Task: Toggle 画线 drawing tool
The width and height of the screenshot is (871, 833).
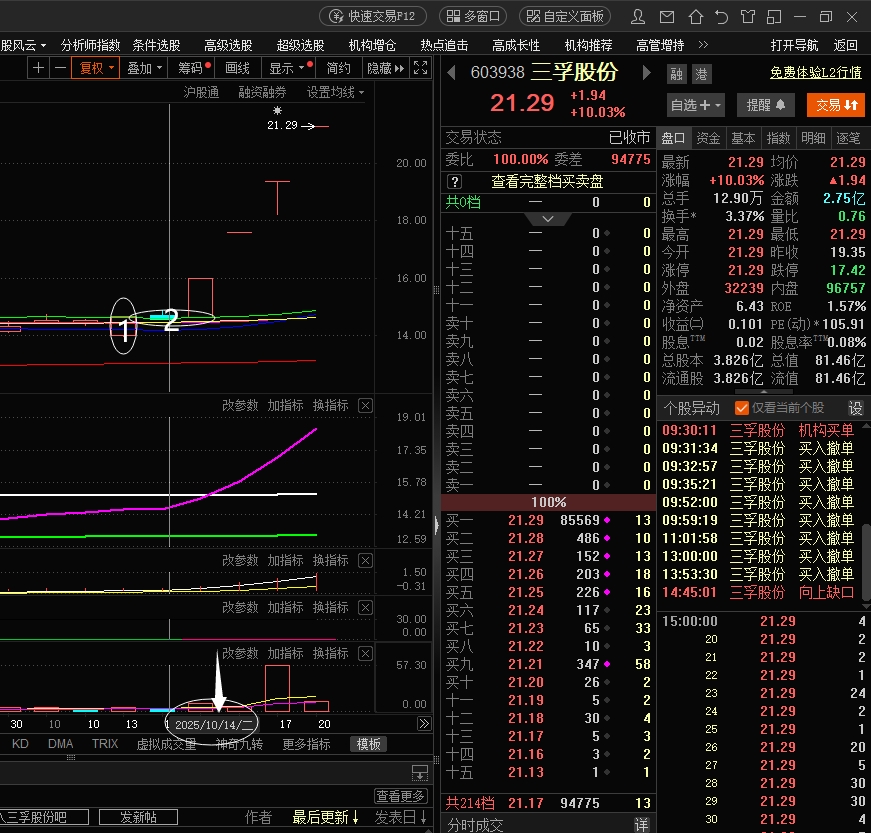Action: (237, 68)
